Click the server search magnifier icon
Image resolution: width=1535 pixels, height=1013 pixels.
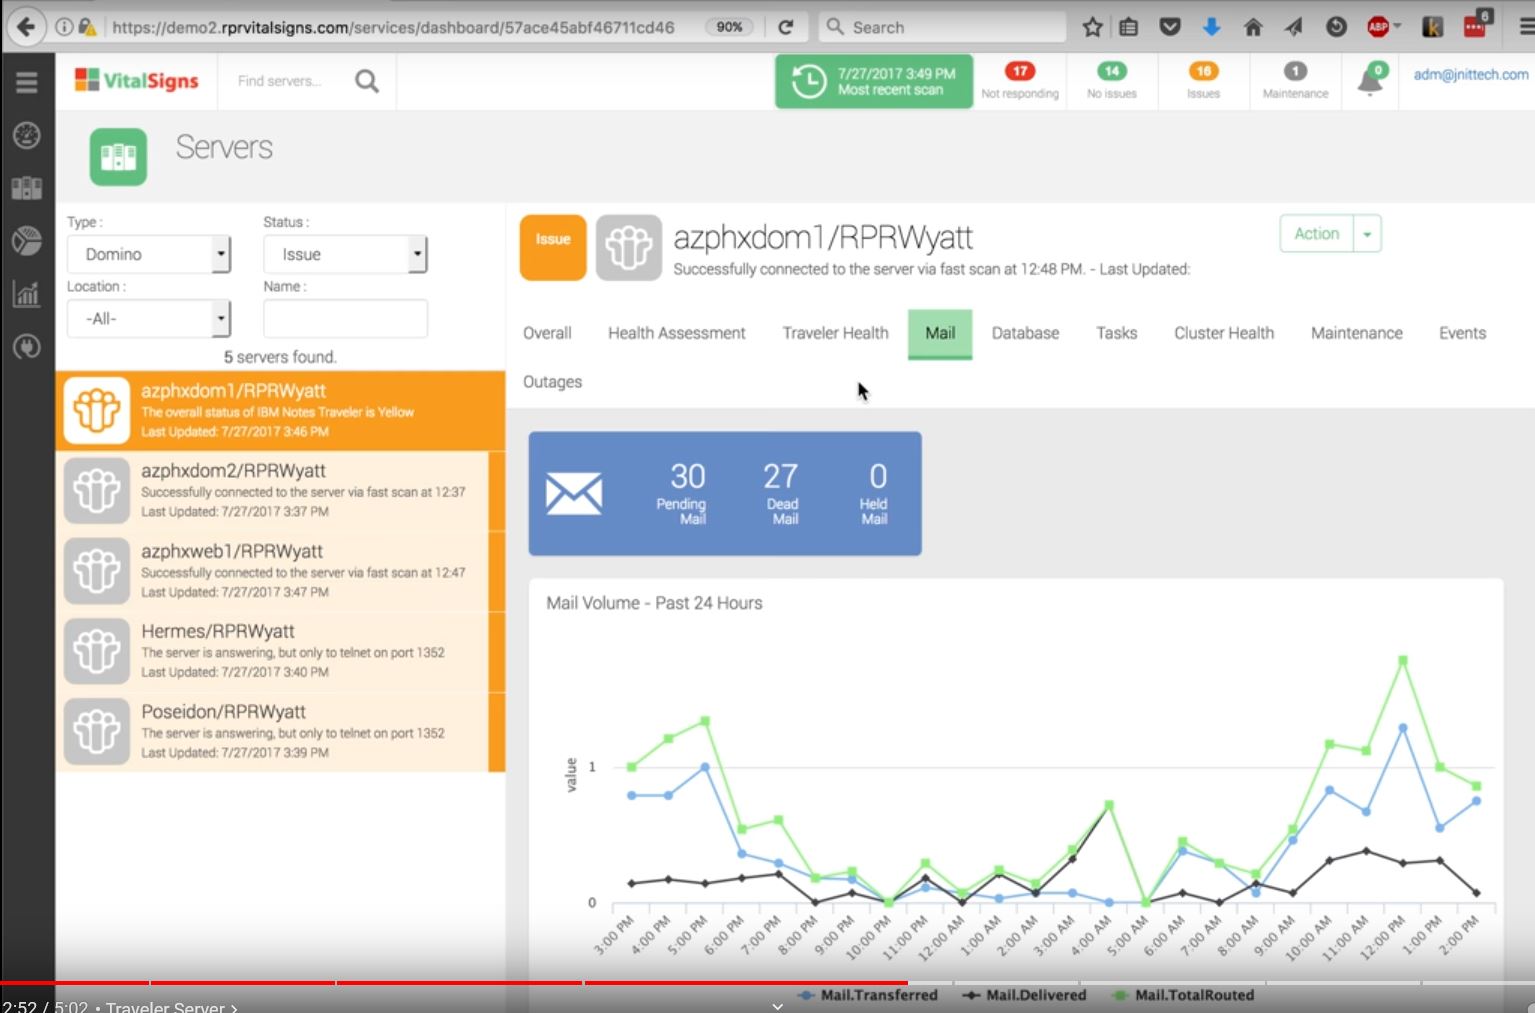point(367,81)
